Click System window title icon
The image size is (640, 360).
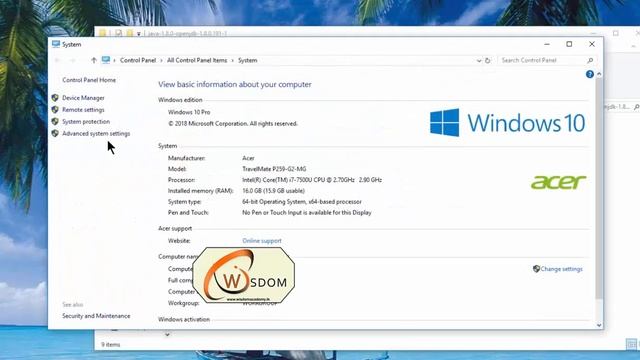point(56,44)
